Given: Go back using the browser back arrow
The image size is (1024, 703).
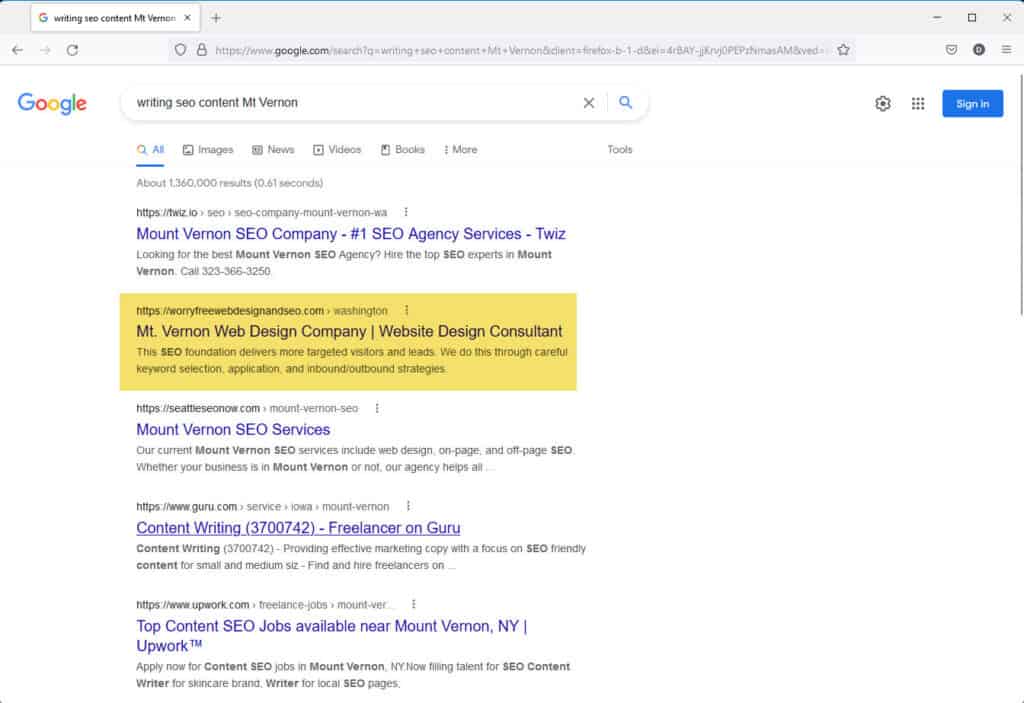Looking at the screenshot, I should (18, 50).
